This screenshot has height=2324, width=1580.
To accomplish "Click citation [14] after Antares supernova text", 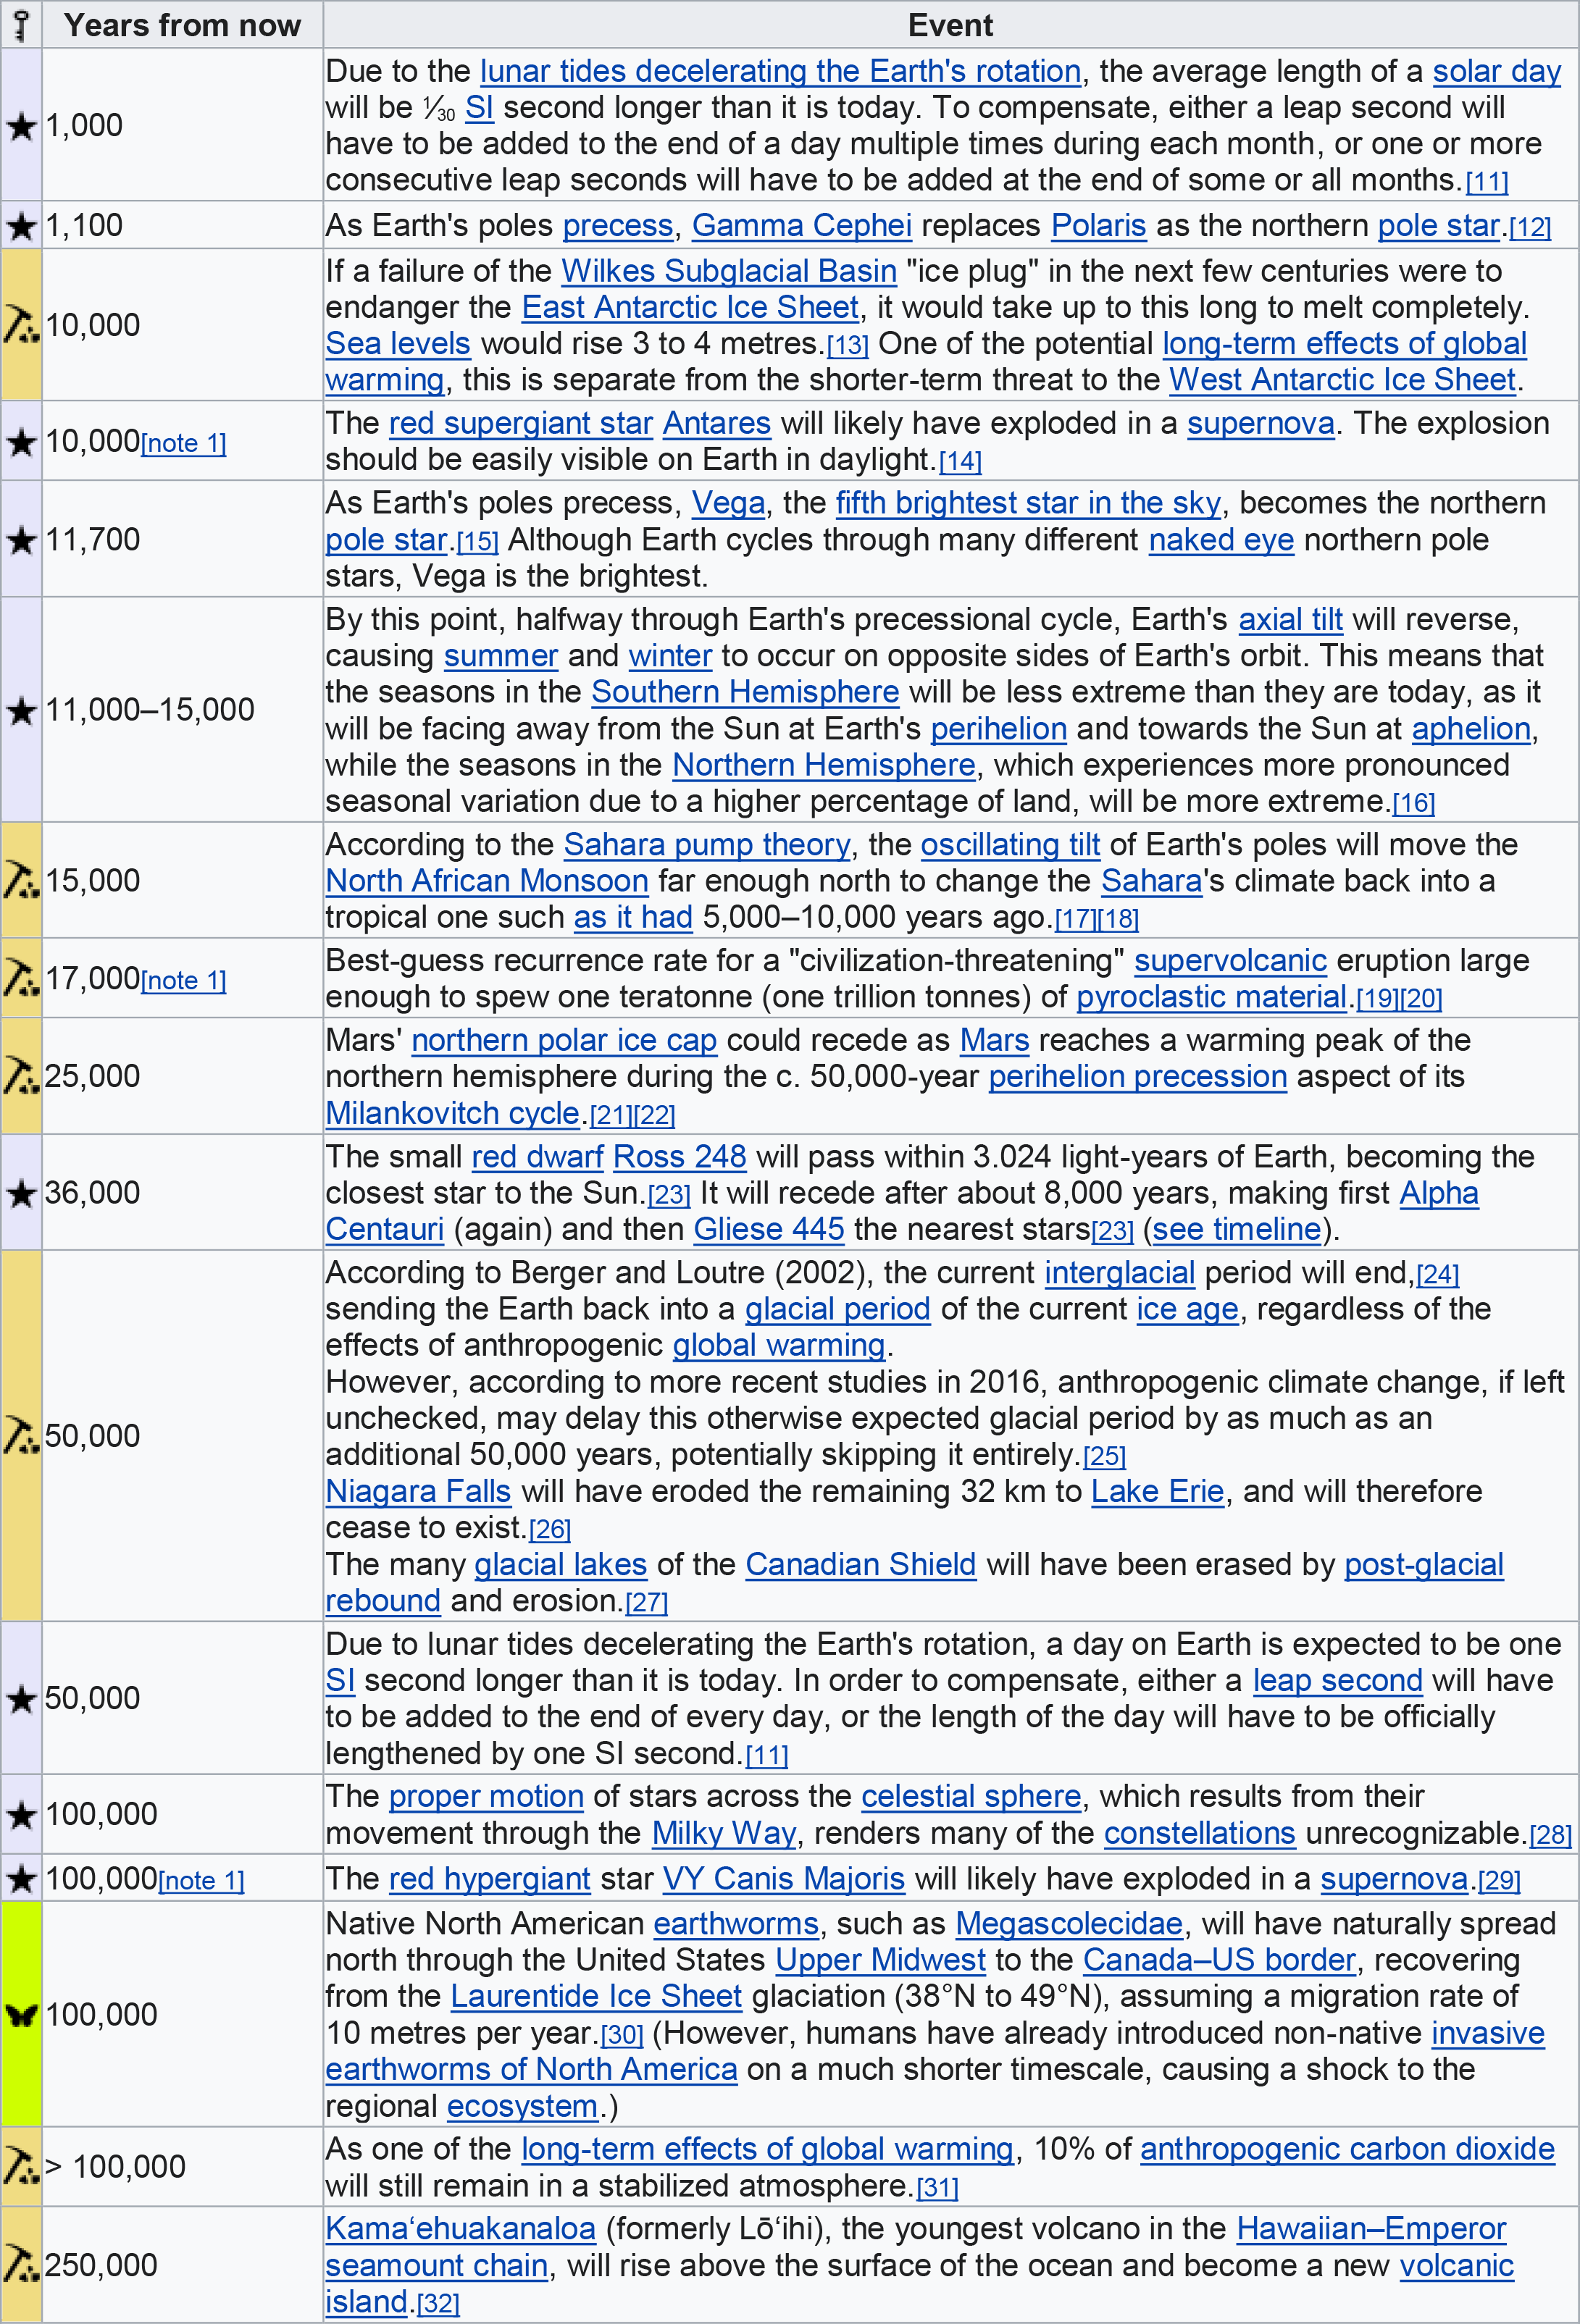I will 961,460.
